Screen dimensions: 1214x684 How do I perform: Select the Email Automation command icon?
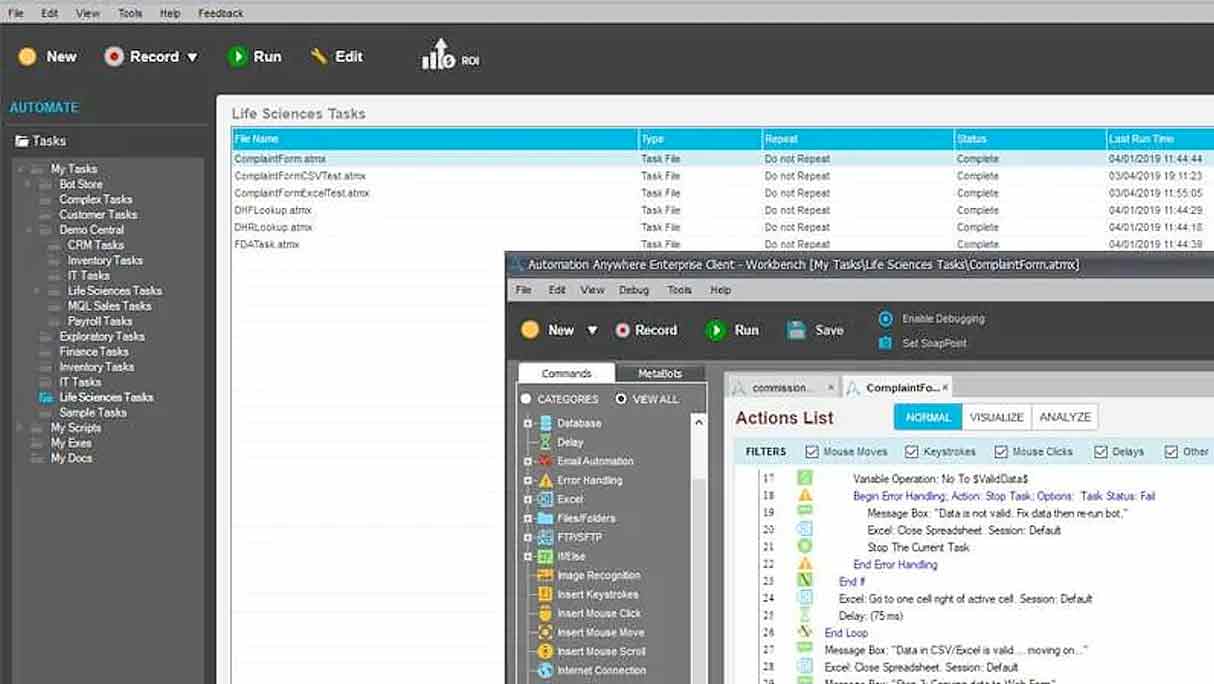coord(545,461)
